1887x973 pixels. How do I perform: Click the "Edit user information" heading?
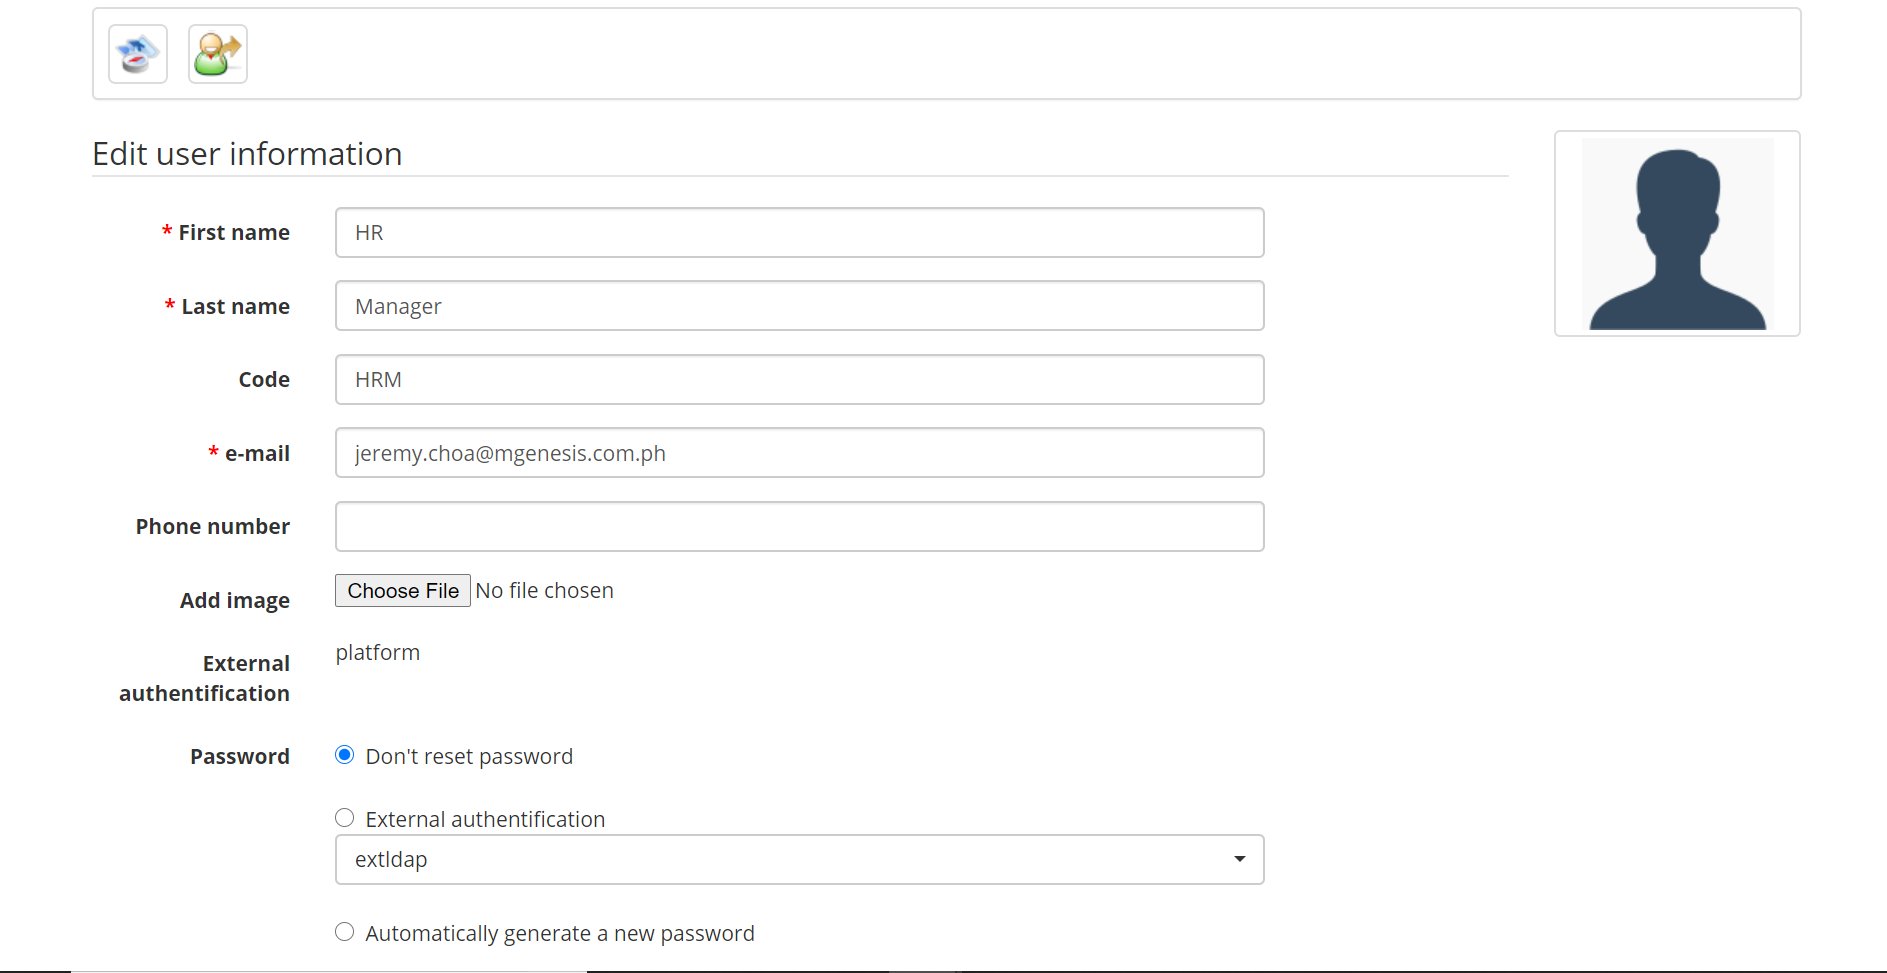pos(247,153)
